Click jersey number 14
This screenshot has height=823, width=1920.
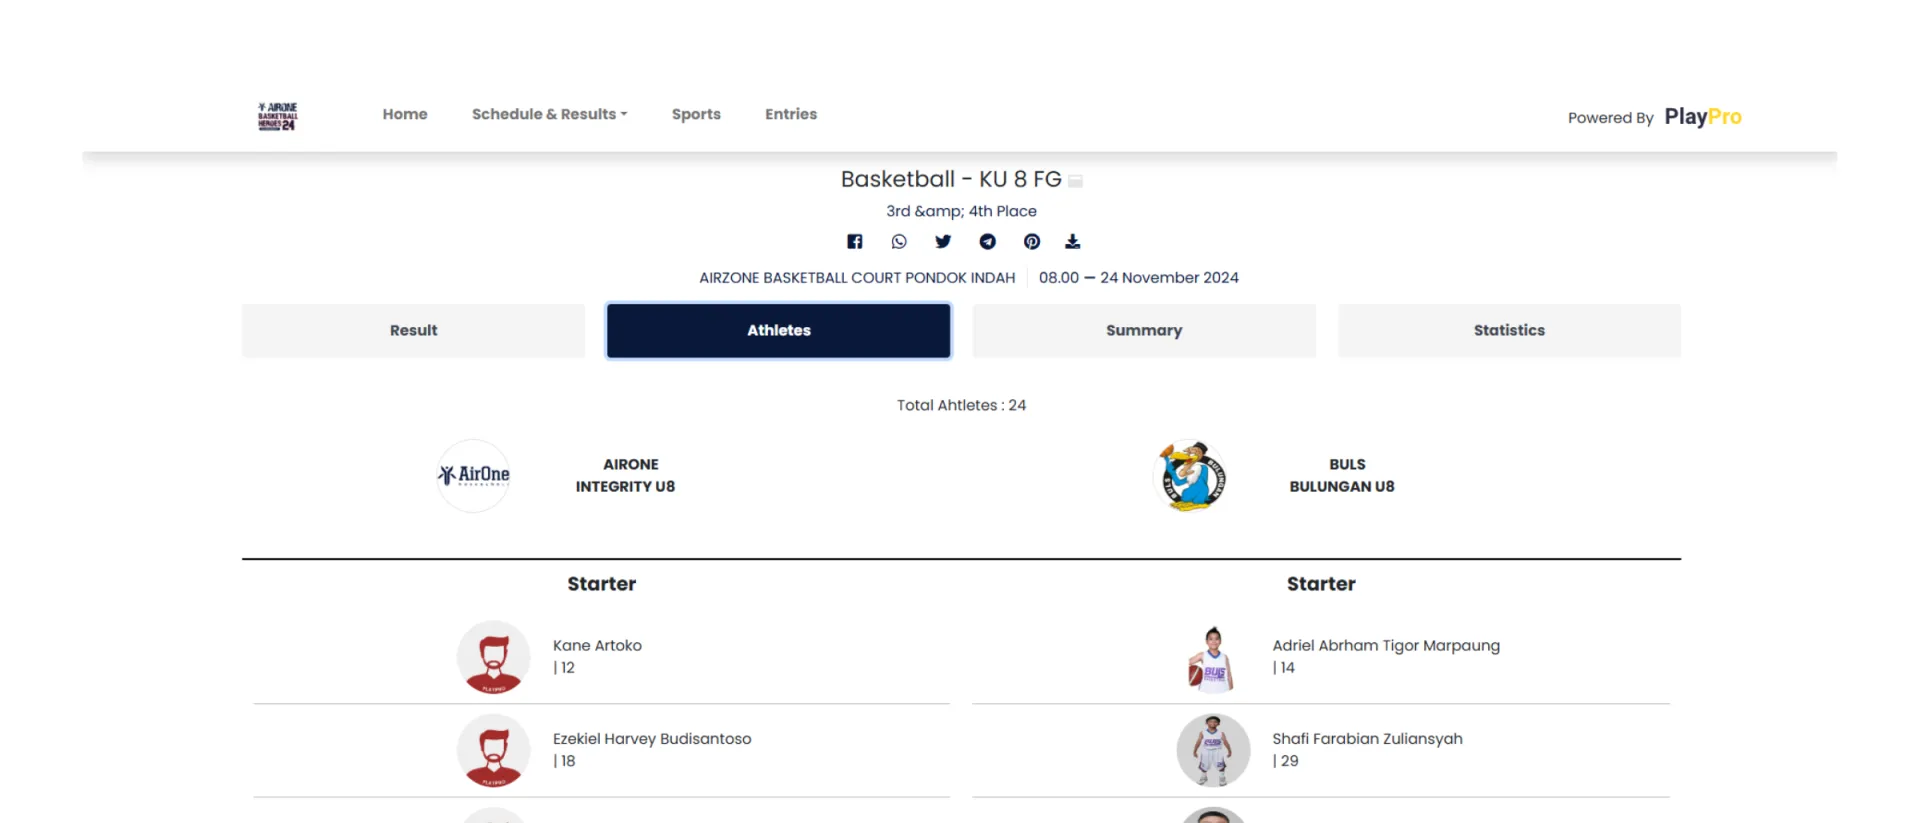1287,668
